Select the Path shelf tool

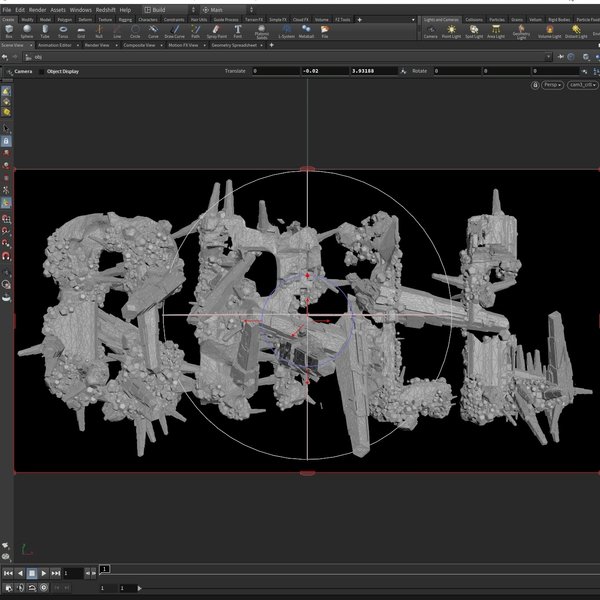click(x=196, y=31)
